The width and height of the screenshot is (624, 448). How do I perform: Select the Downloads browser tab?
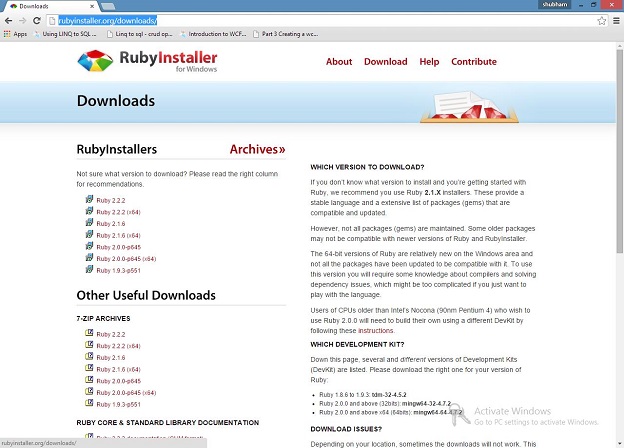tap(50, 6)
